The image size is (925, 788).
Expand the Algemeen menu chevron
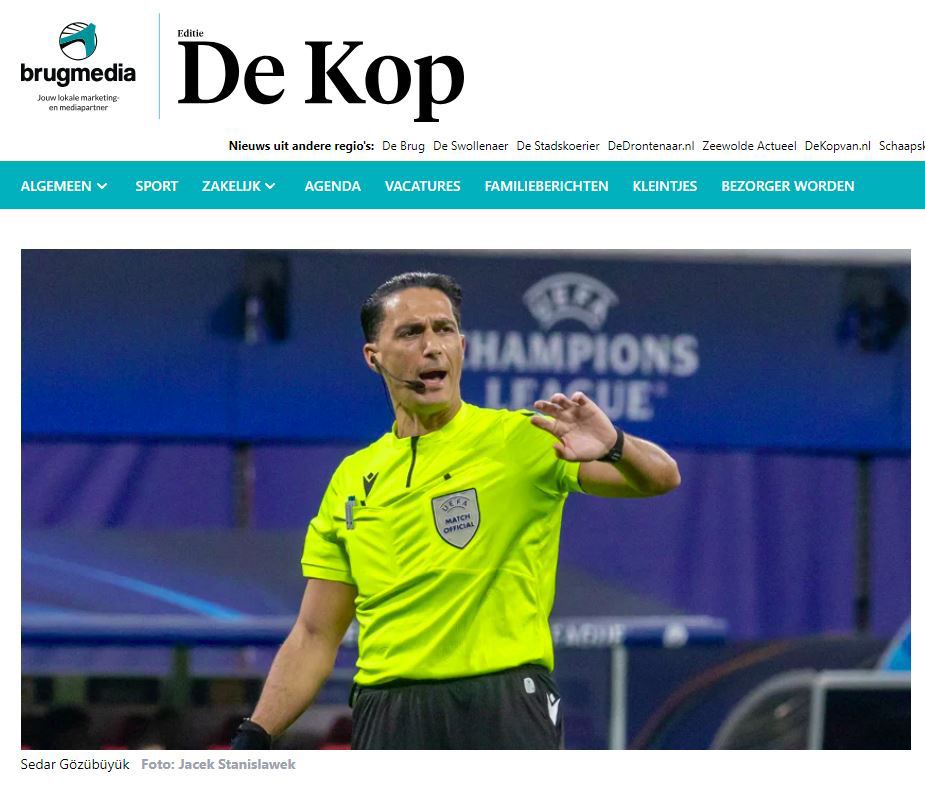(102, 186)
